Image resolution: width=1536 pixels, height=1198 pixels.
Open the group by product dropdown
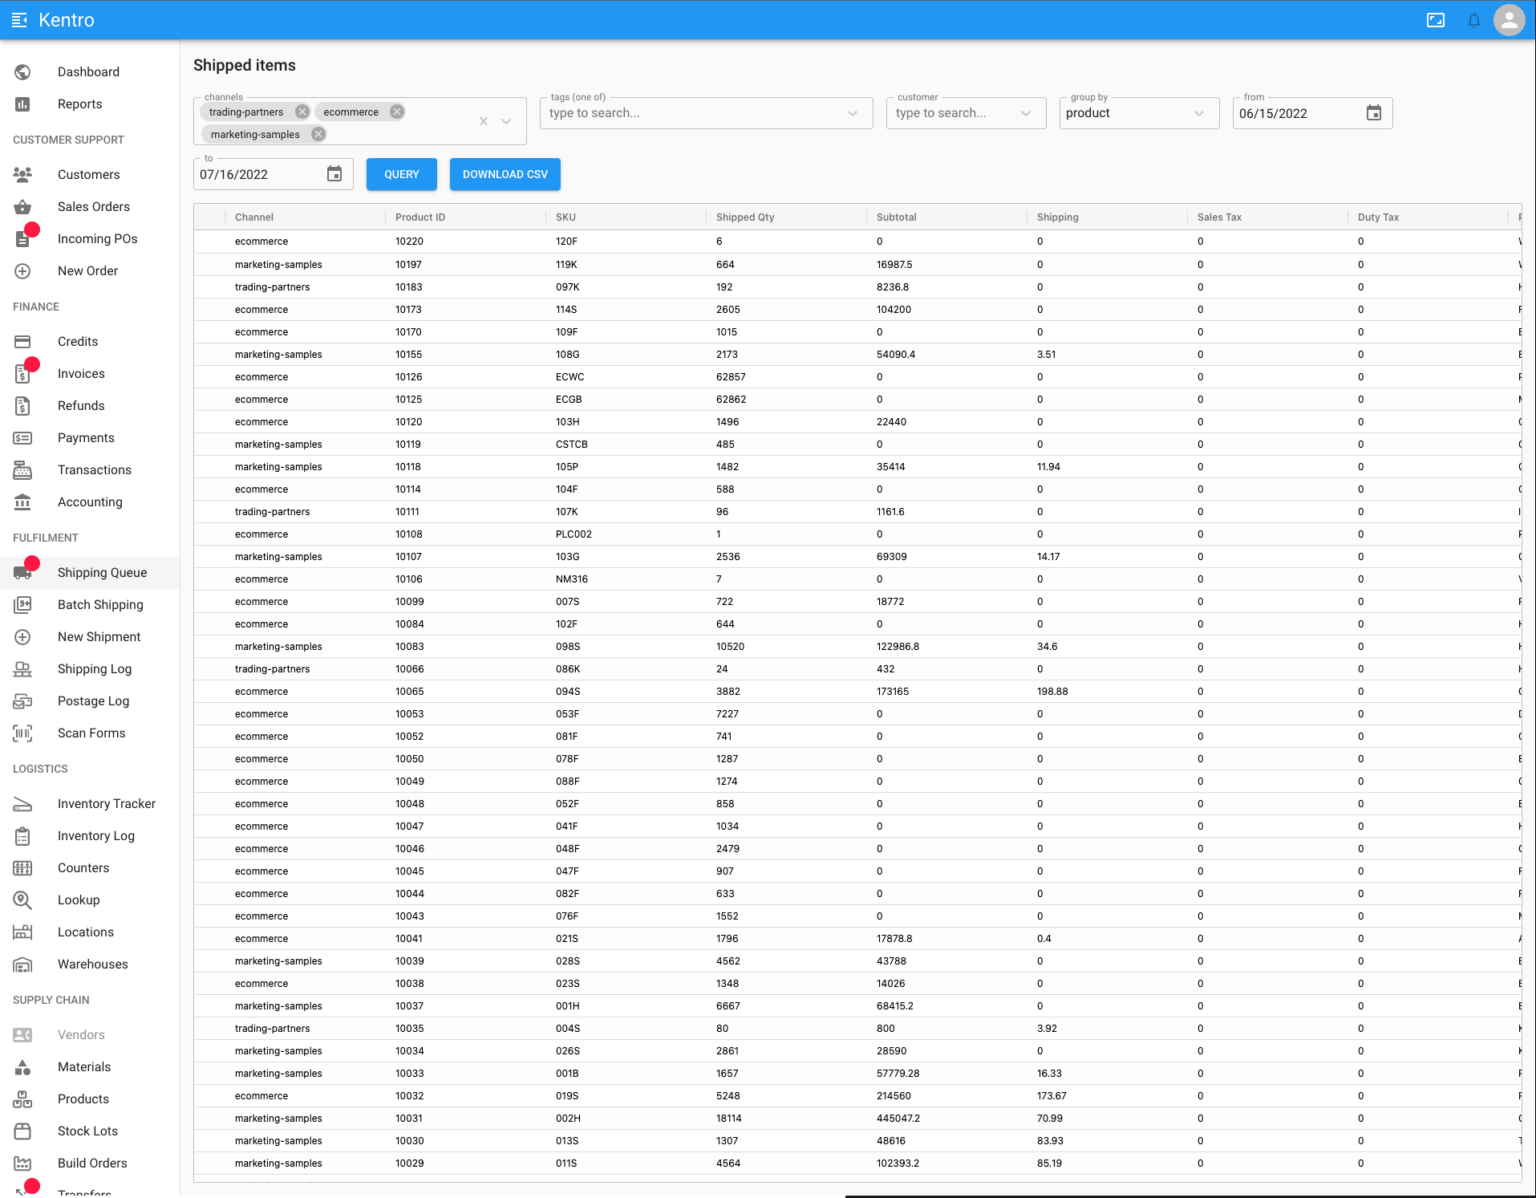(x=1198, y=113)
